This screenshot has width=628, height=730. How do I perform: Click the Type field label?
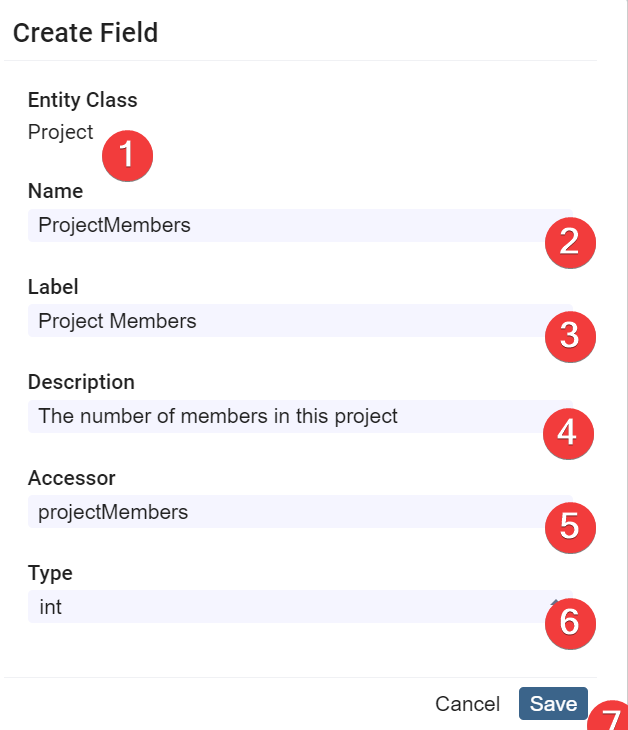(x=50, y=573)
